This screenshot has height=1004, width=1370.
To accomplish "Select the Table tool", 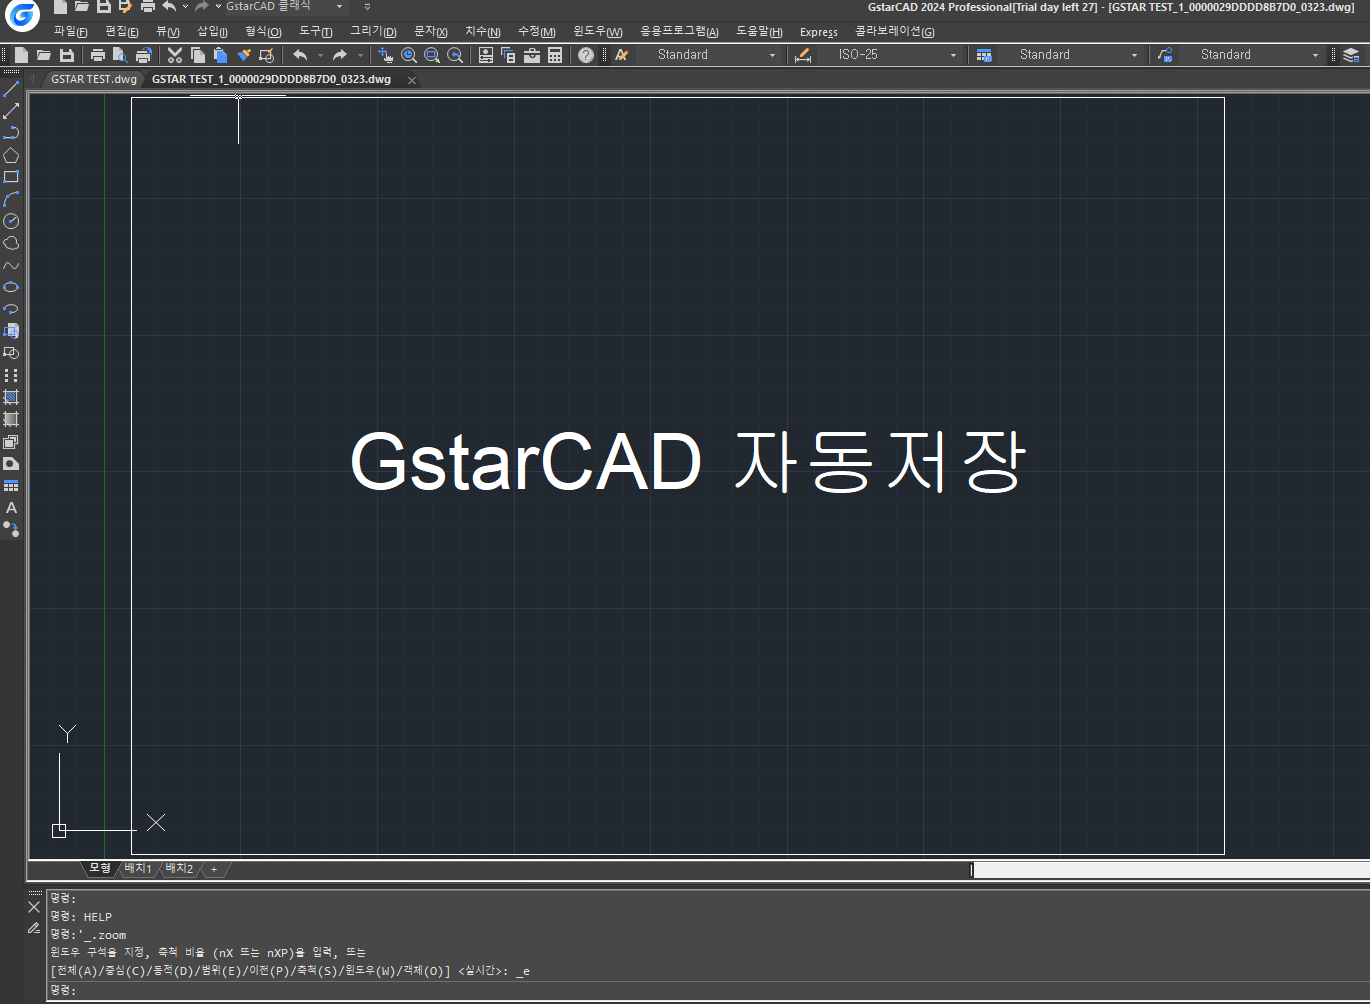I will pos(11,485).
